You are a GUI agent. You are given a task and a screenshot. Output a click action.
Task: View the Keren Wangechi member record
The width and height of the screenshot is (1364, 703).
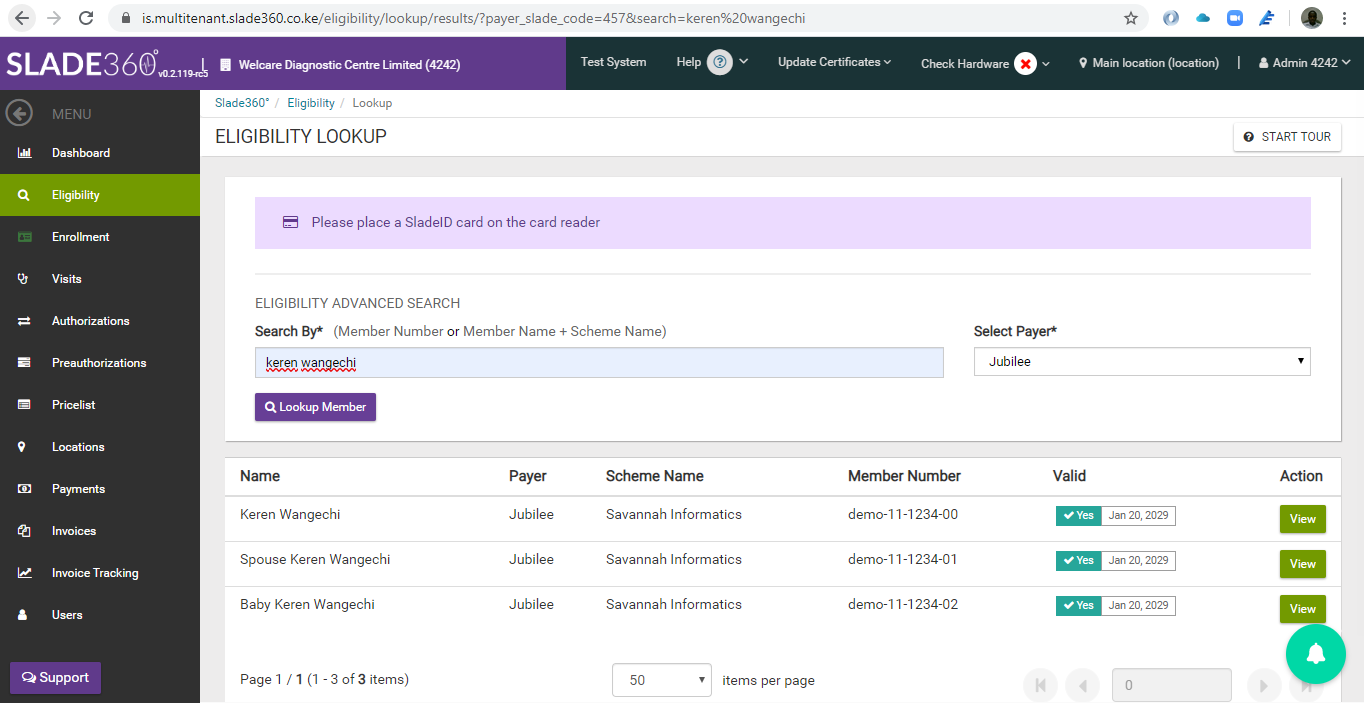[x=1302, y=519]
